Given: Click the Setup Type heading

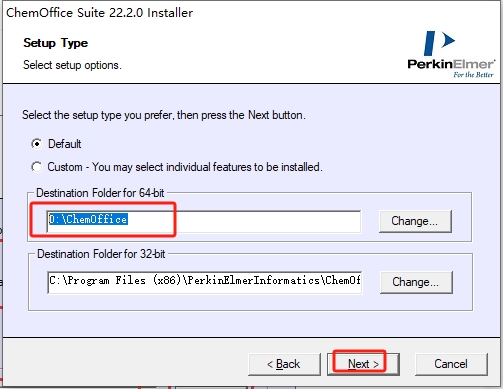Looking at the screenshot, I should (56, 43).
